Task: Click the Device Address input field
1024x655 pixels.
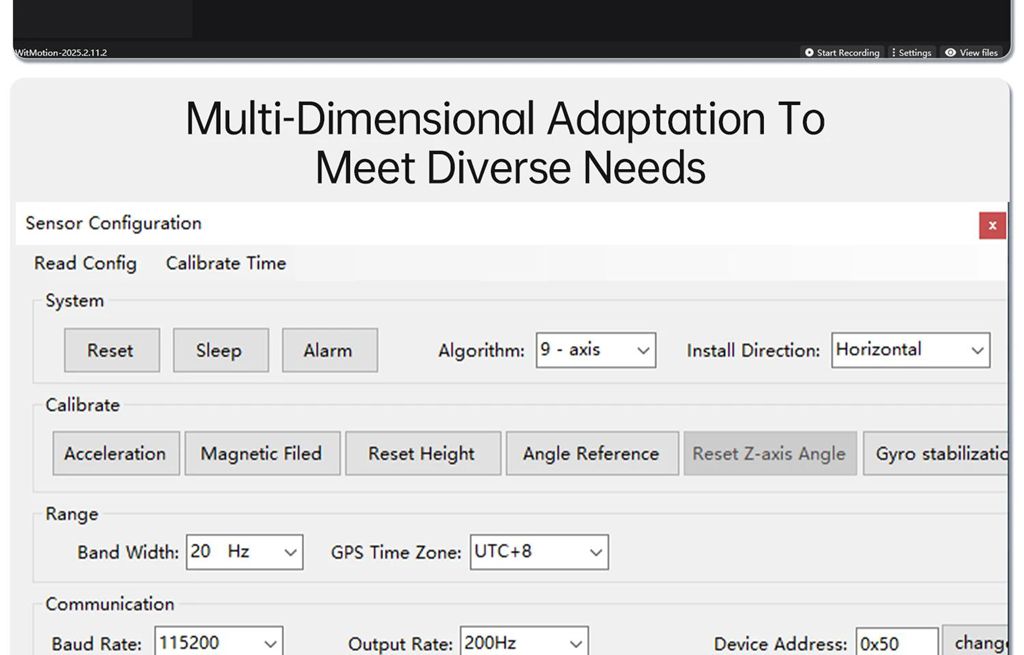Action: coord(895,643)
